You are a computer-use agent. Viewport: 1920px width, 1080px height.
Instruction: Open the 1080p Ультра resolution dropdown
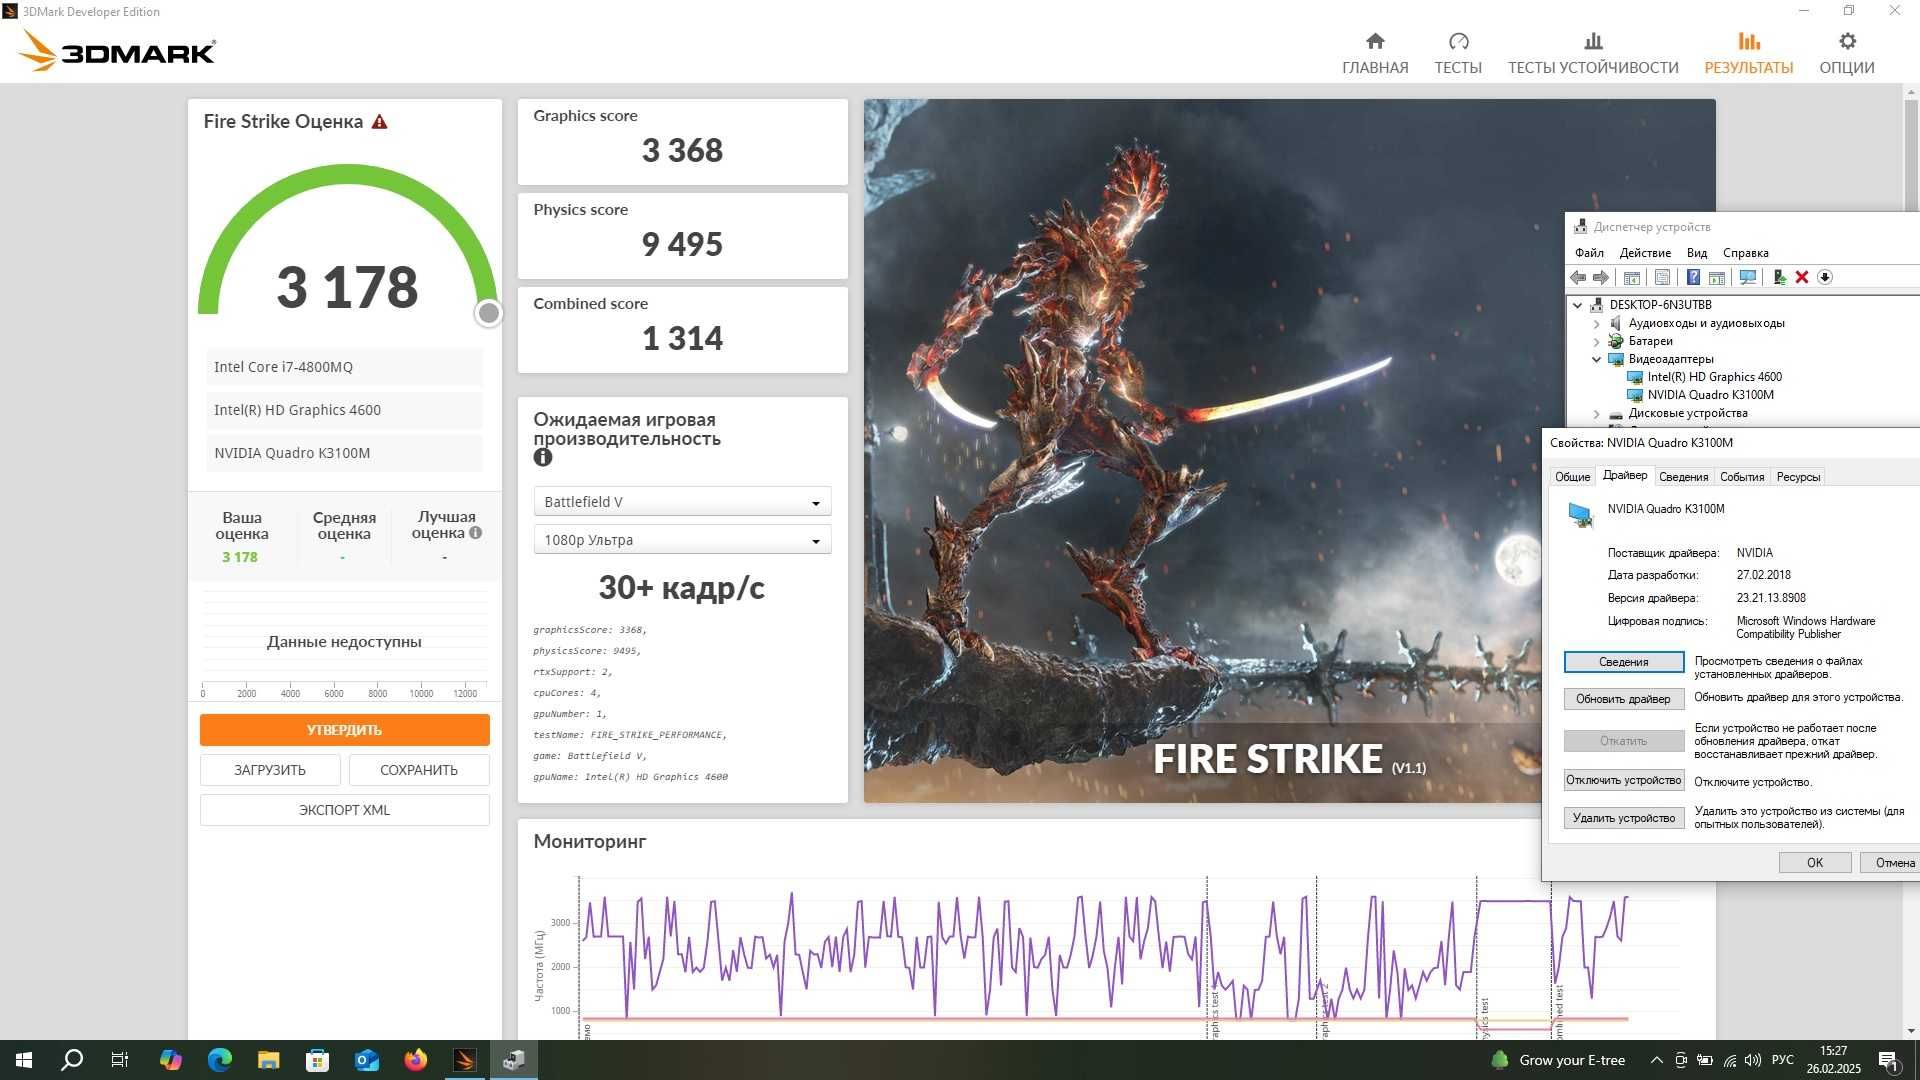[682, 540]
